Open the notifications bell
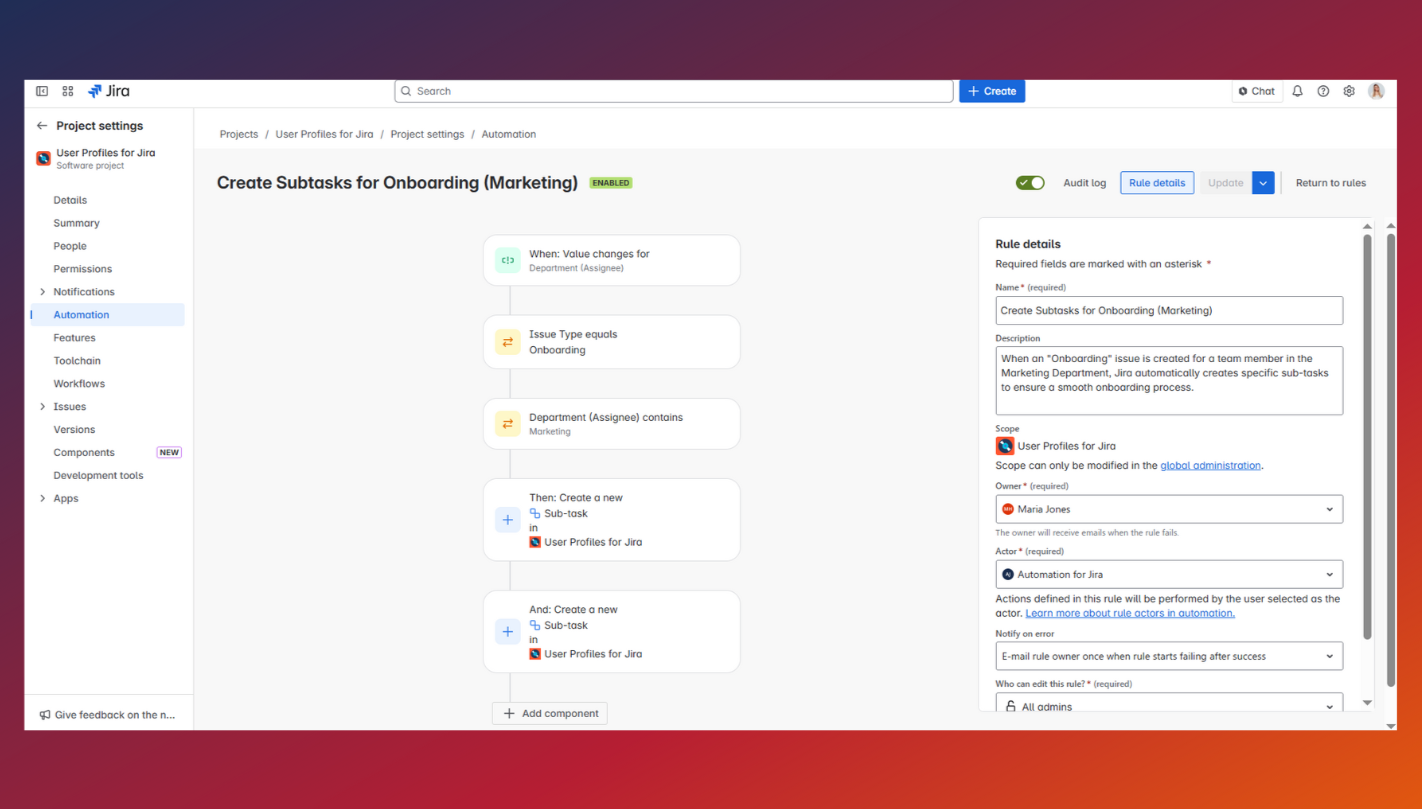 [x=1297, y=91]
